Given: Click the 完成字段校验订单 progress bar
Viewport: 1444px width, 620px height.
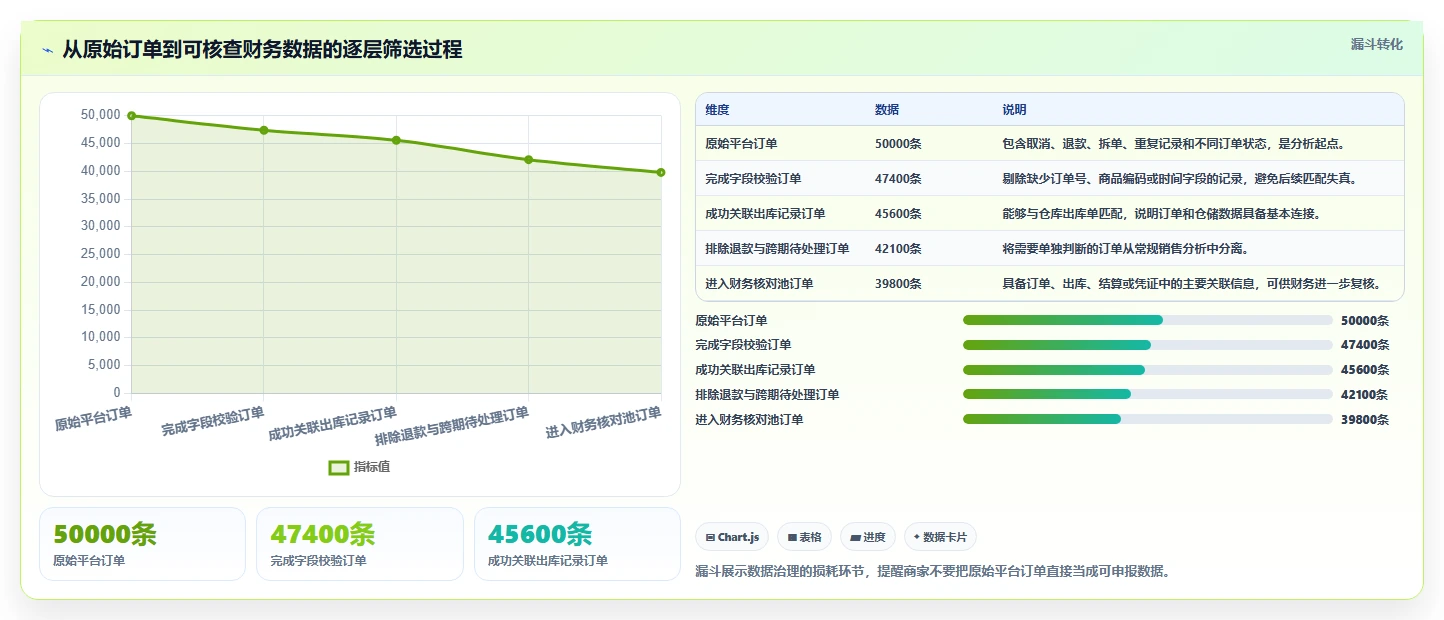Looking at the screenshot, I should click(x=1148, y=345).
